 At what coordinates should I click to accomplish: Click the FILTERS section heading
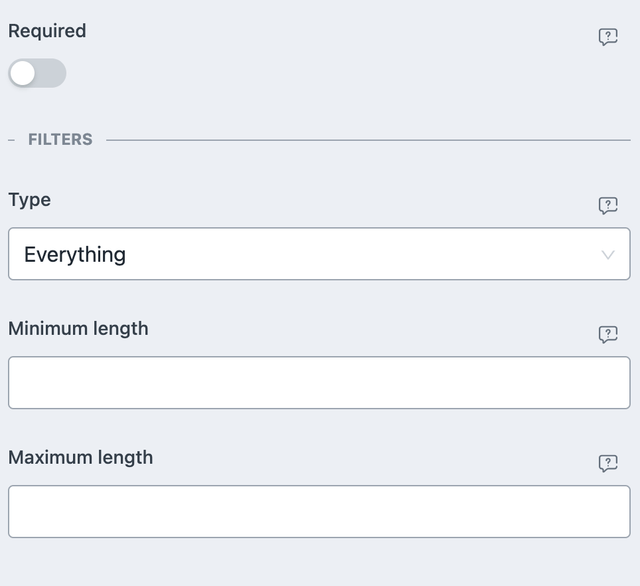(x=60, y=140)
